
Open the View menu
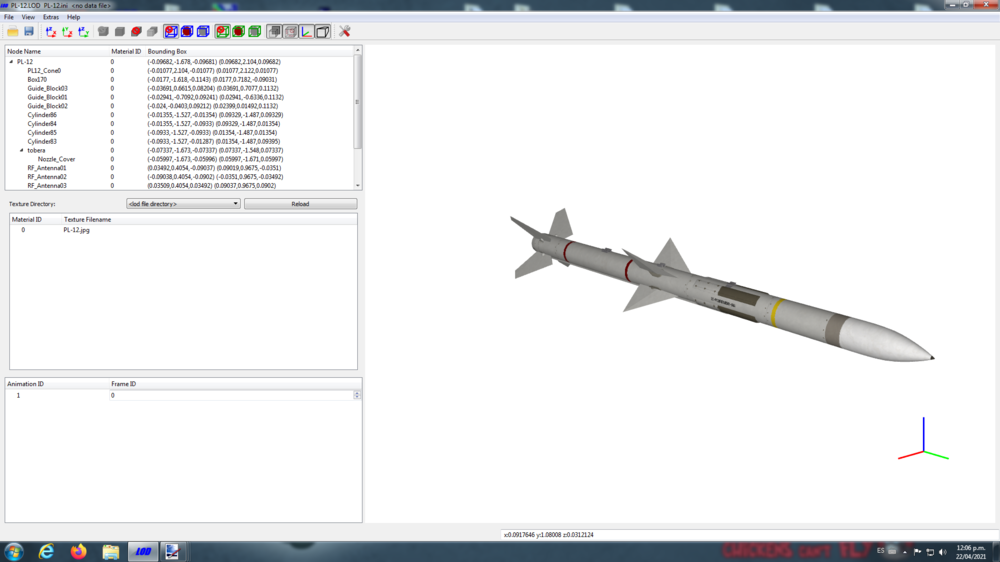[x=28, y=17]
